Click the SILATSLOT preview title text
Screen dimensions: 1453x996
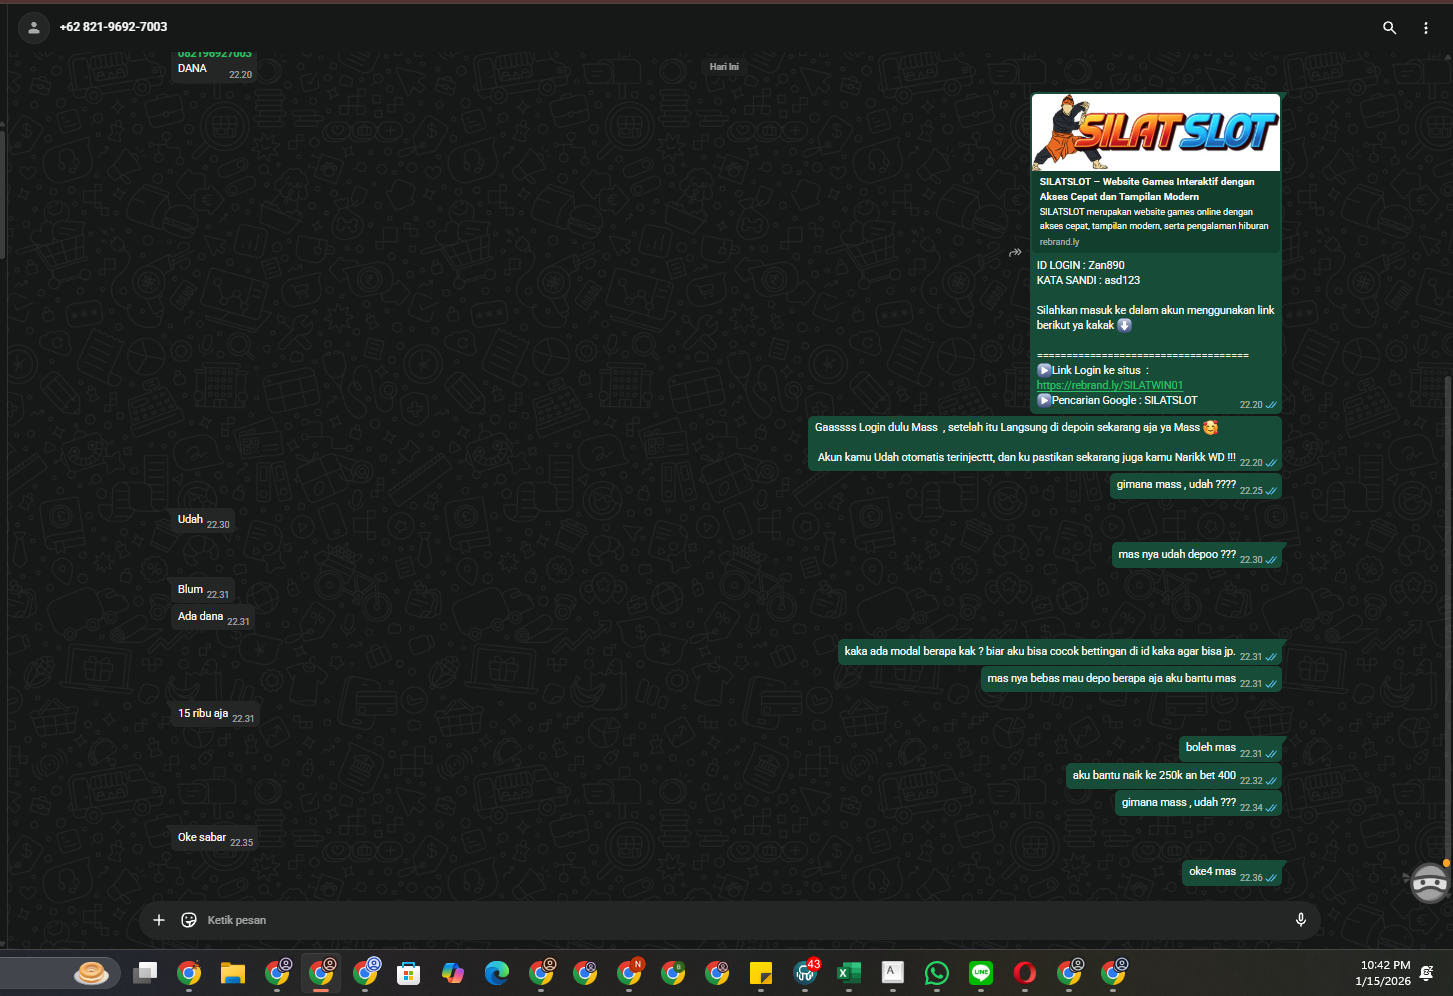[1147, 189]
